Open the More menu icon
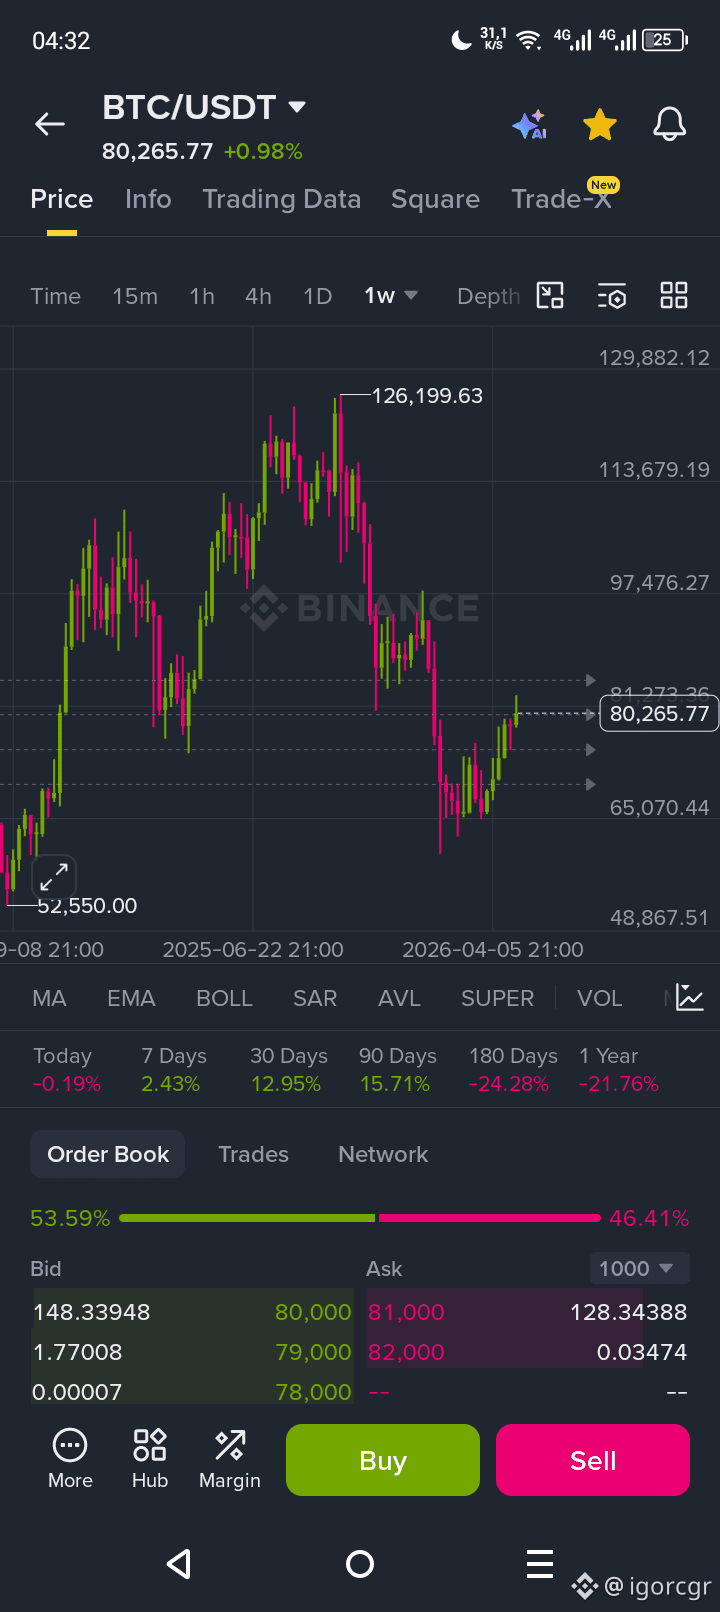 [x=70, y=1461]
